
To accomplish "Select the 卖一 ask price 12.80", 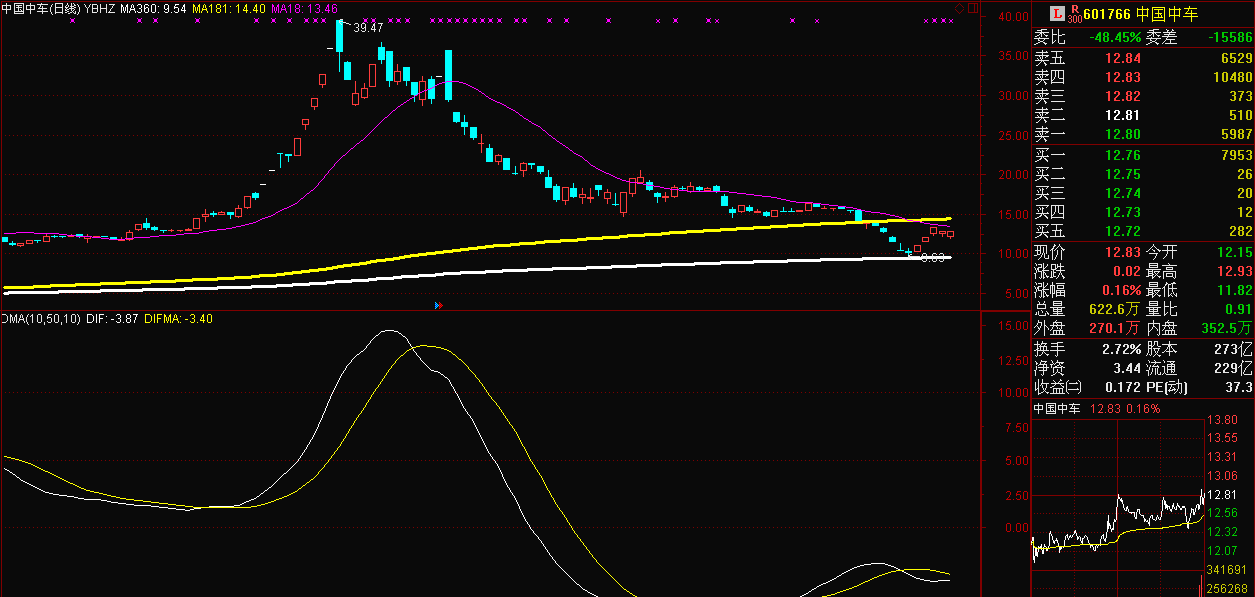I will click(x=1124, y=134).
